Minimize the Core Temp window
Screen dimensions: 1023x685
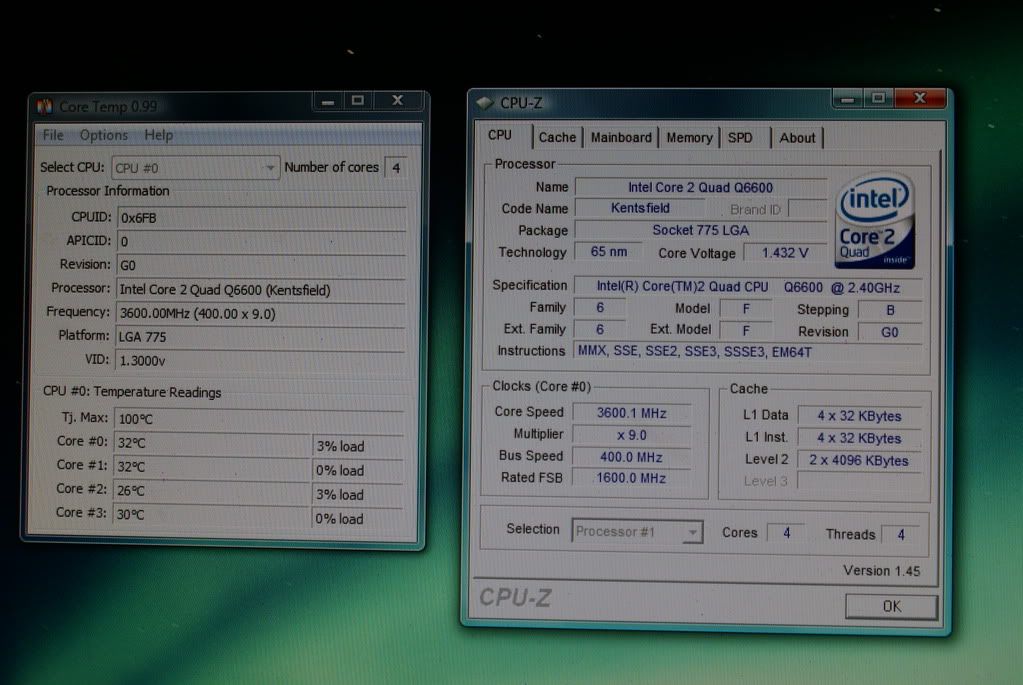(x=328, y=101)
